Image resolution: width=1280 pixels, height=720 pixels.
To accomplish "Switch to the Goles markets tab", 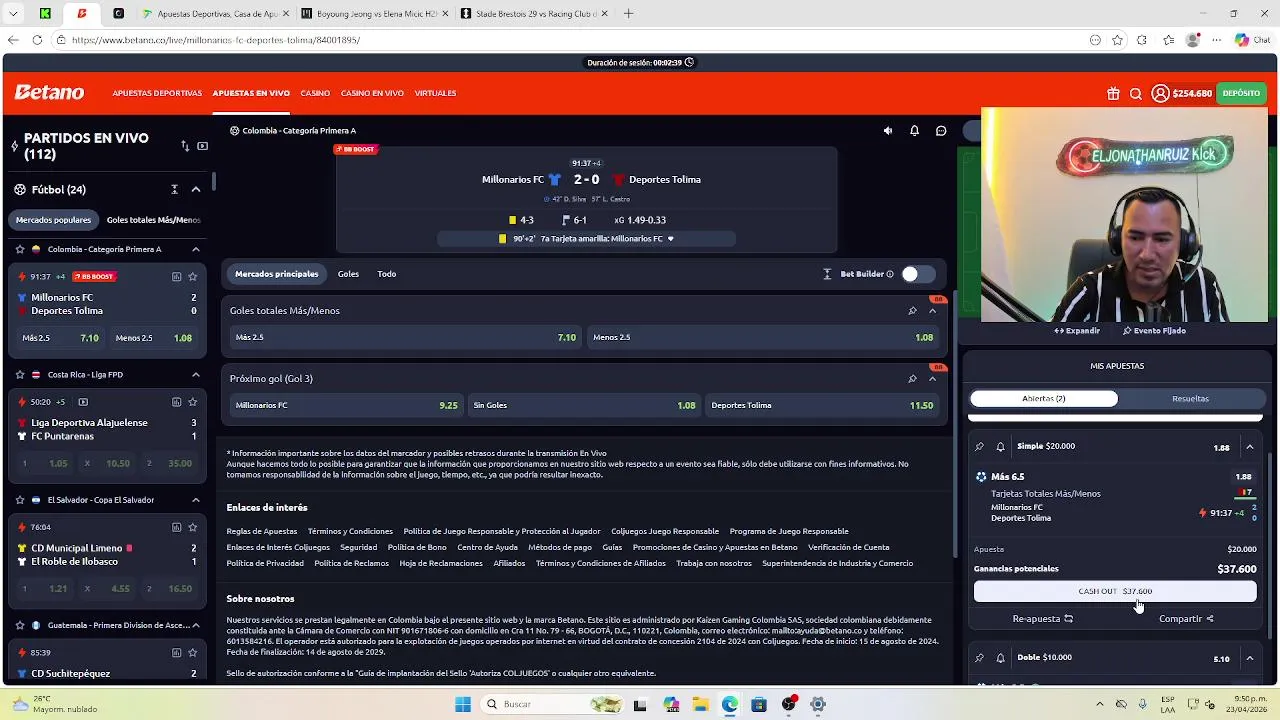I will click(x=348, y=274).
